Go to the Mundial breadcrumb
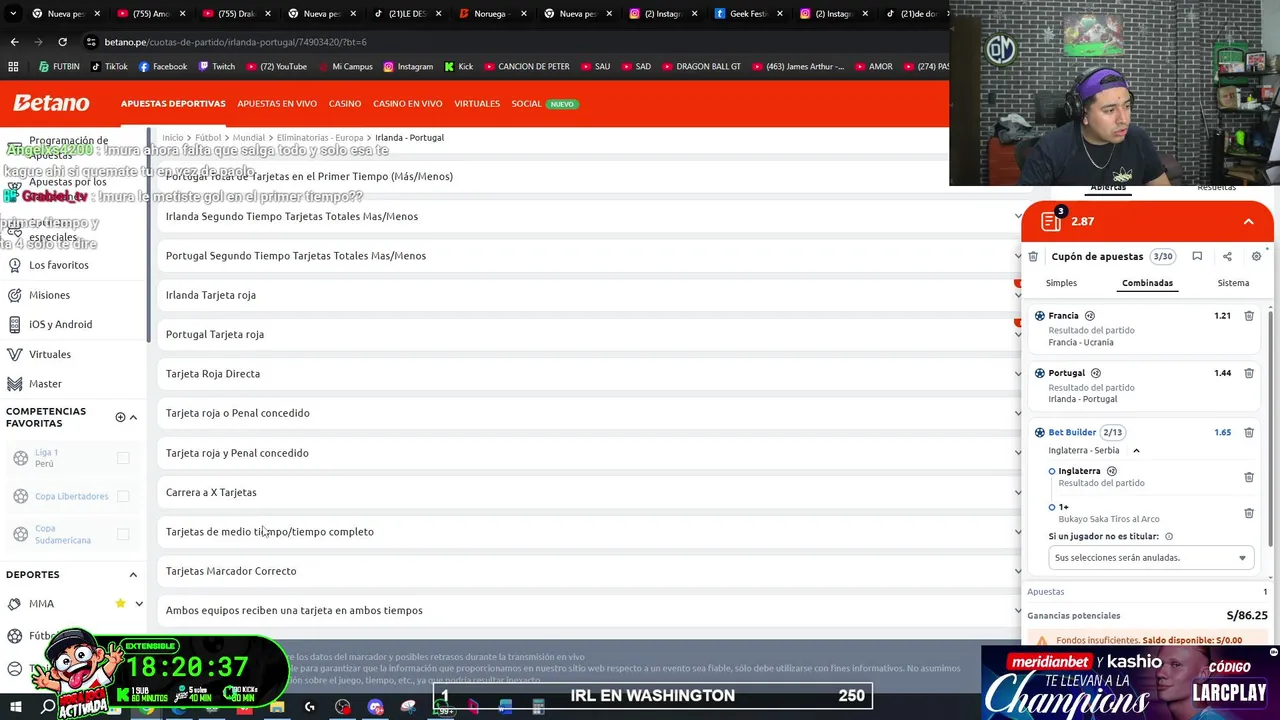This screenshot has width=1280, height=720. point(249,138)
